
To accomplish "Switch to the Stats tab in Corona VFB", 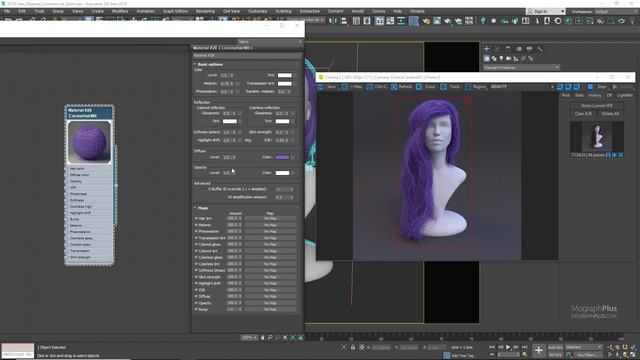I will point(579,95).
